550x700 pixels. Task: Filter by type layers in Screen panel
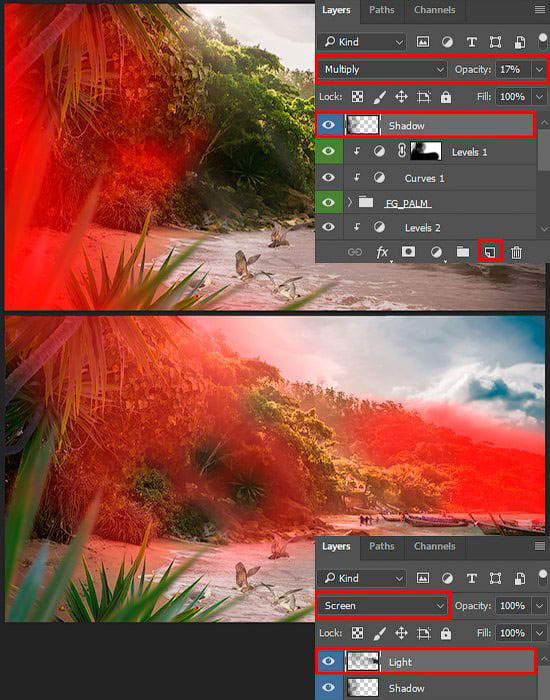pos(471,579)
